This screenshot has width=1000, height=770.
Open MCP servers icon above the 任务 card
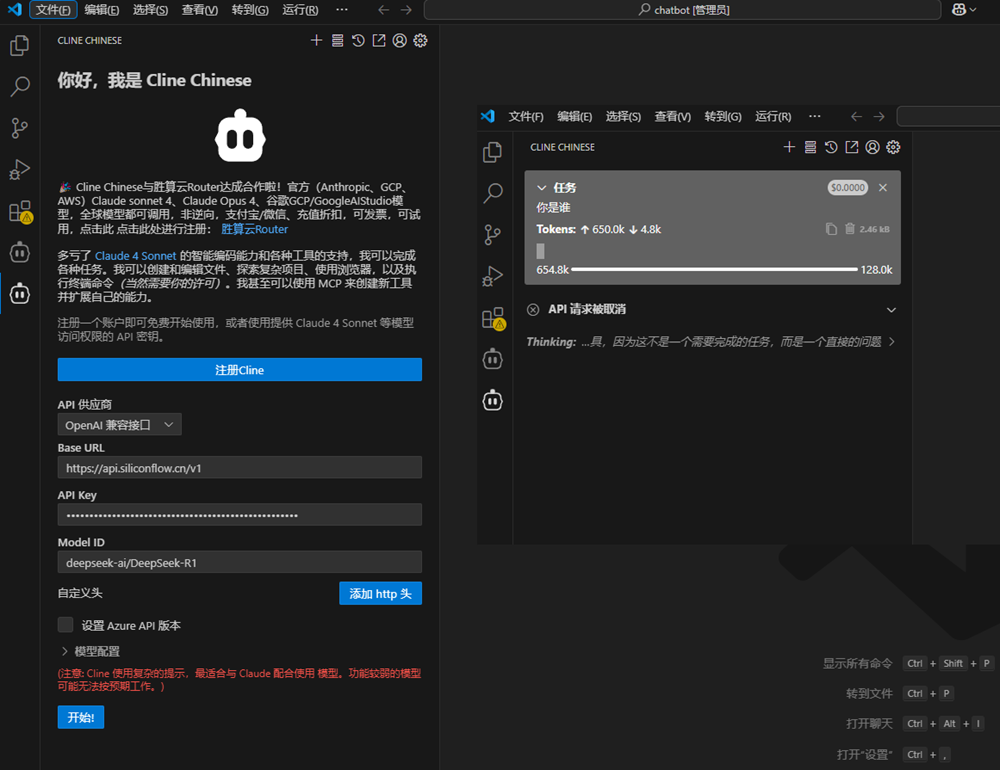810,147
